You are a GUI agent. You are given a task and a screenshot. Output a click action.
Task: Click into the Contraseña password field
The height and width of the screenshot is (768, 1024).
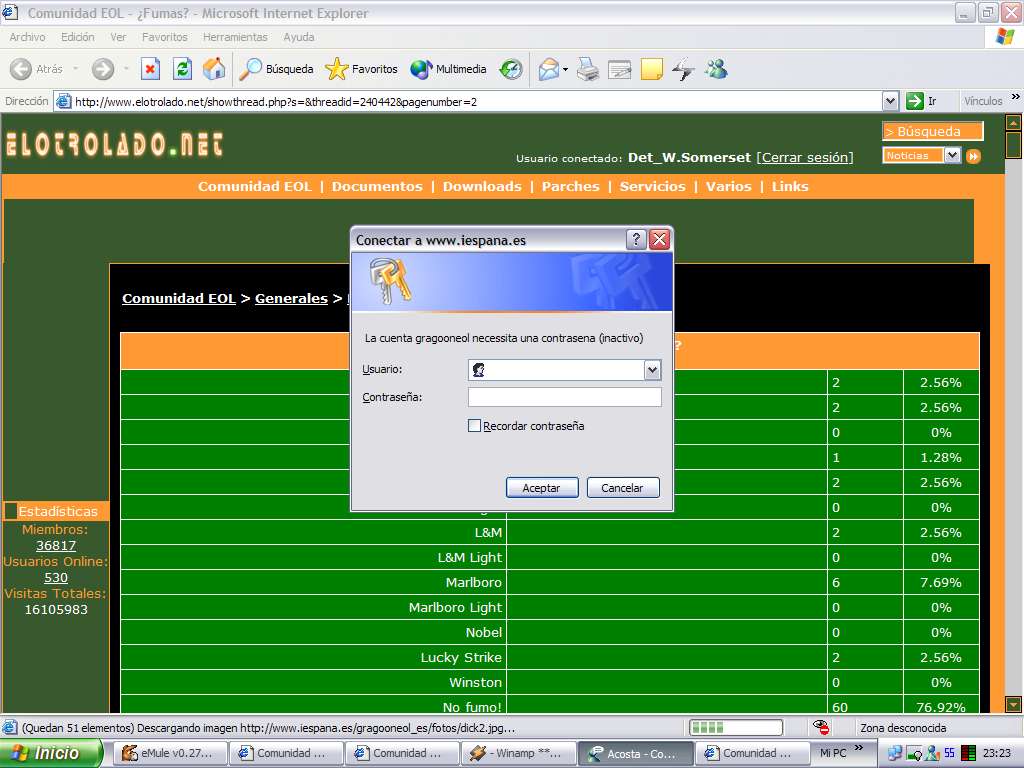click(565, 397)
